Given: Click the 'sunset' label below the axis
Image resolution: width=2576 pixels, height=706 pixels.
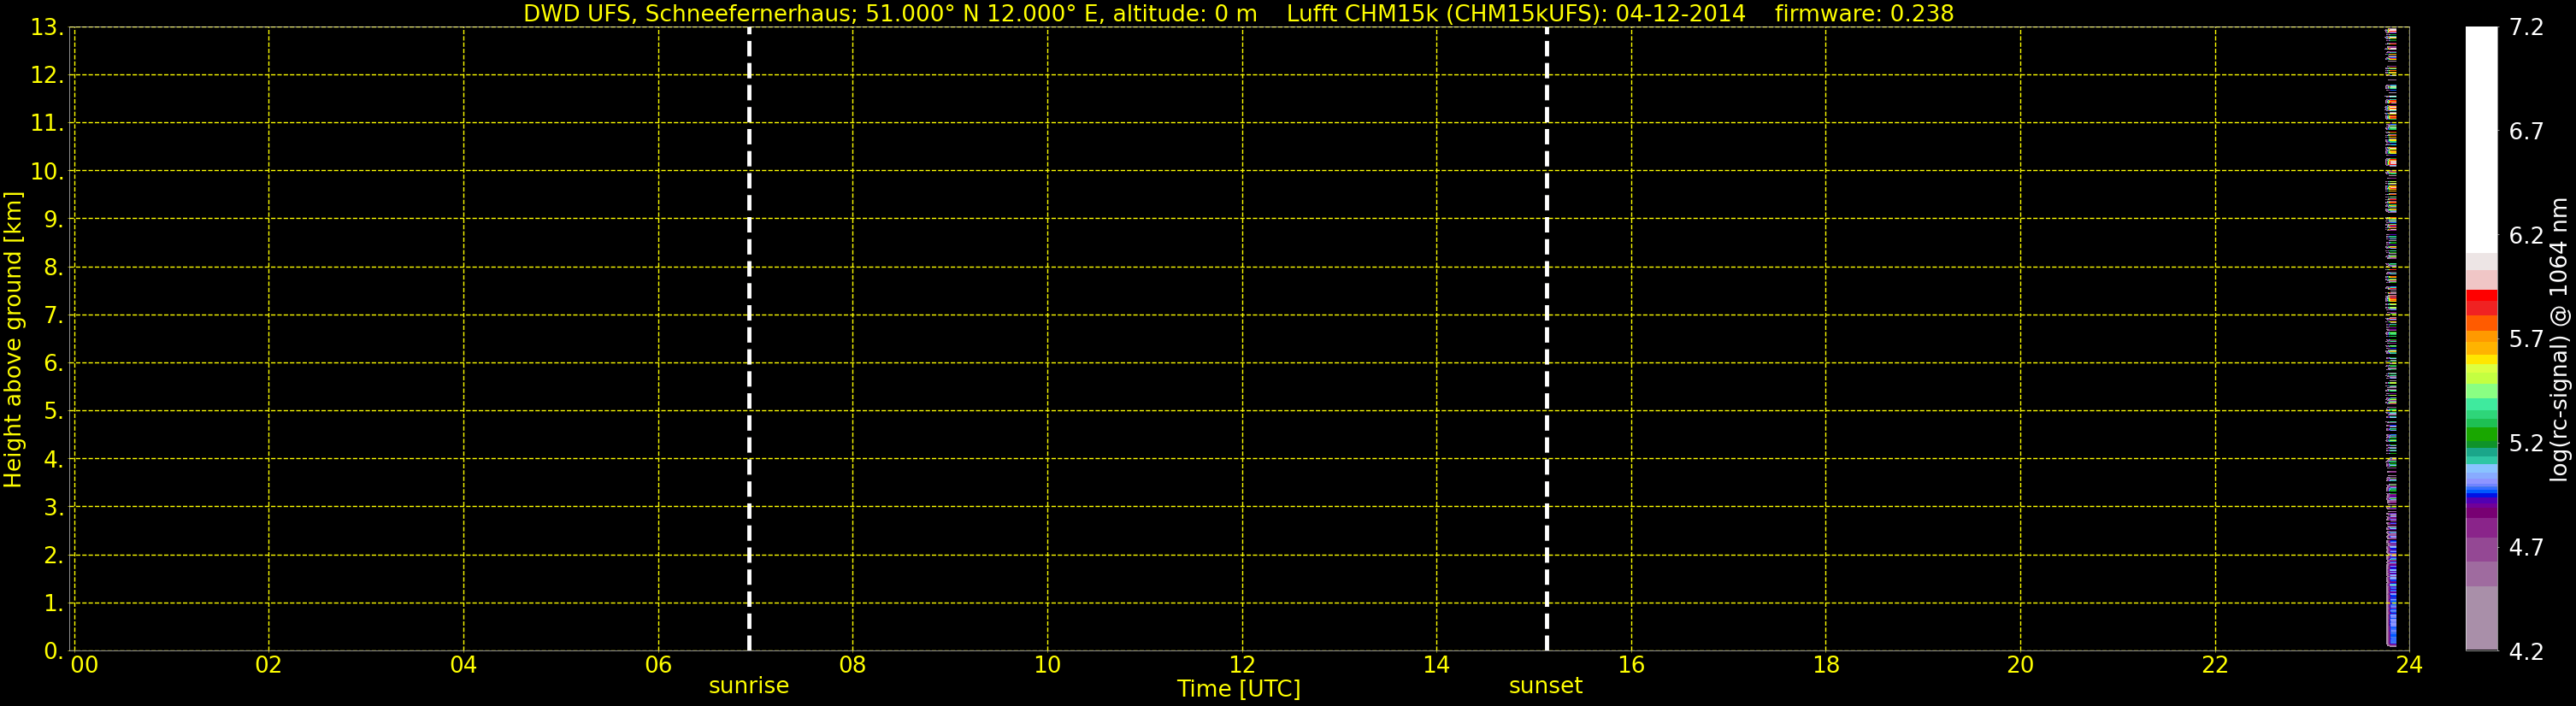Looking at the screenshot, I should (x=1546, y=686).
